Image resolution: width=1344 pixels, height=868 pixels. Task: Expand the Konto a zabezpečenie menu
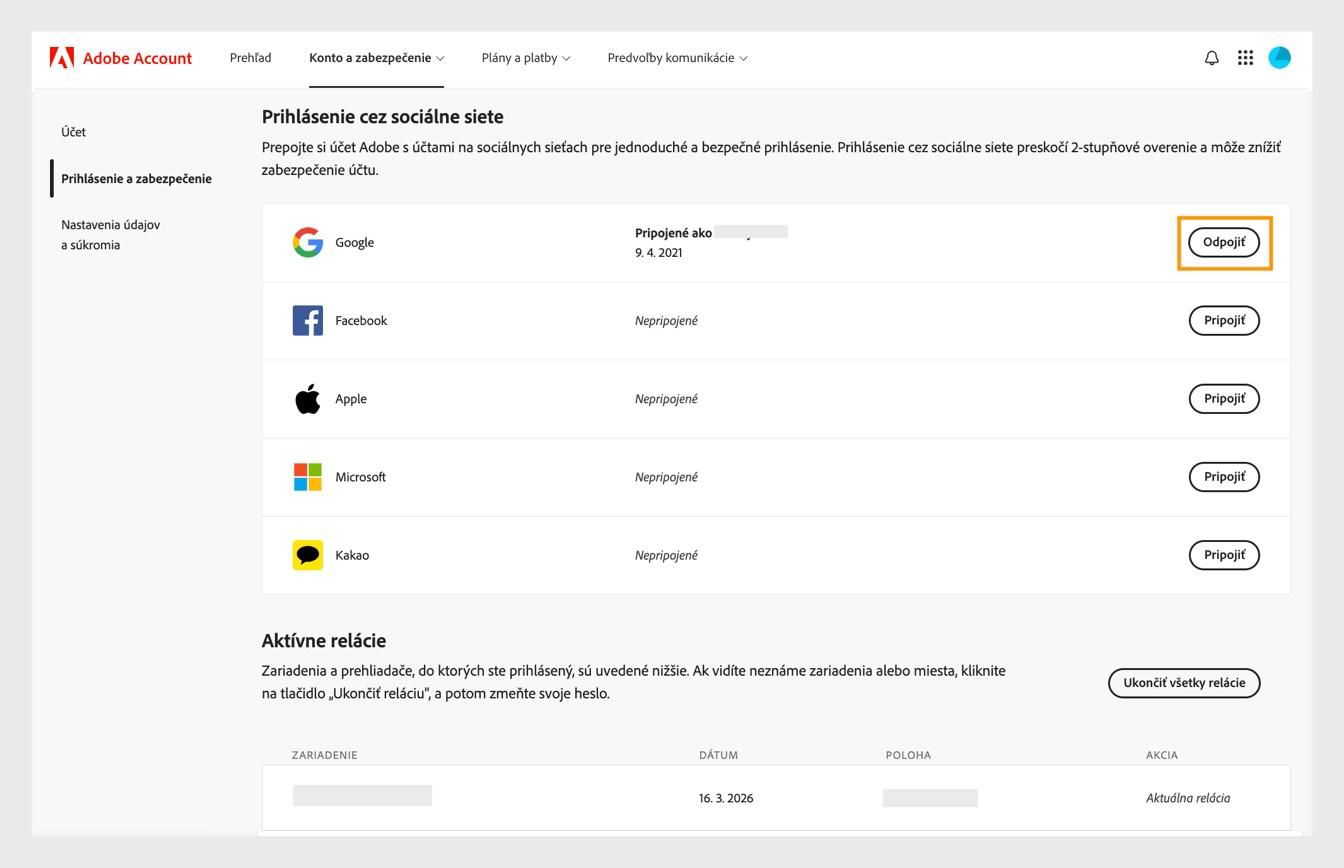coord(376,58)
